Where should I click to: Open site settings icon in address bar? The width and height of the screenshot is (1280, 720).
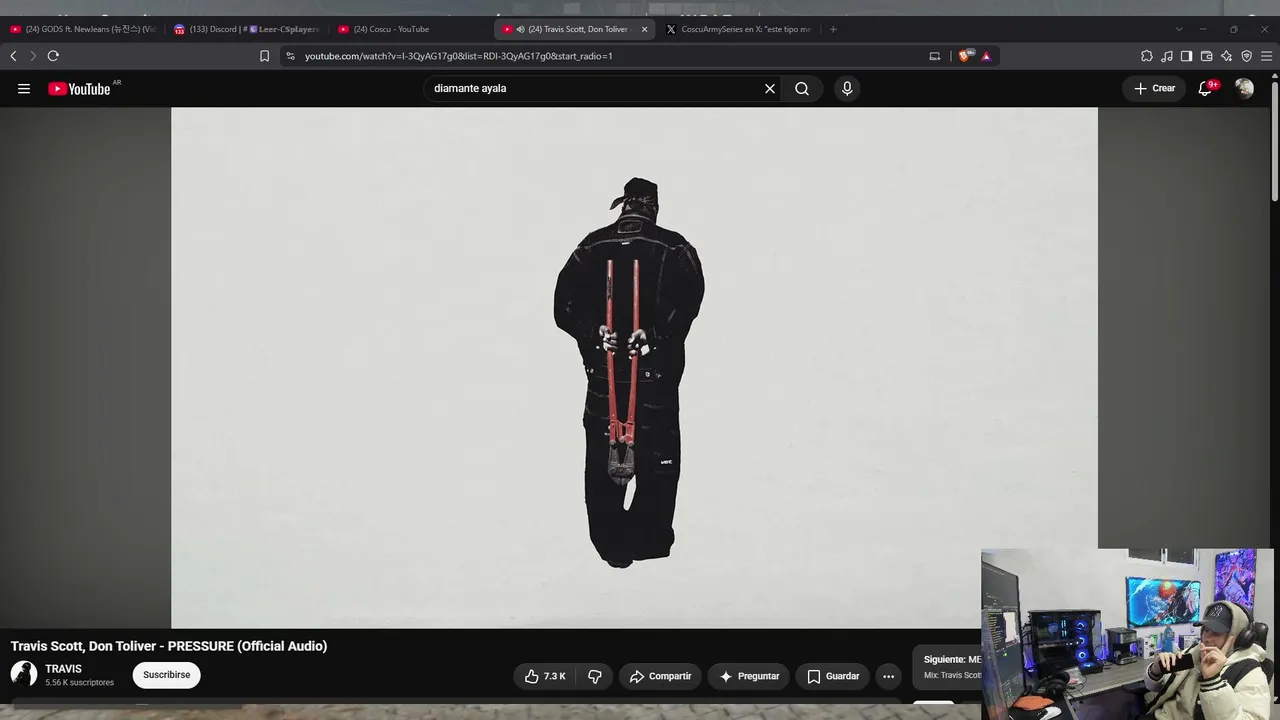(291, 56)
